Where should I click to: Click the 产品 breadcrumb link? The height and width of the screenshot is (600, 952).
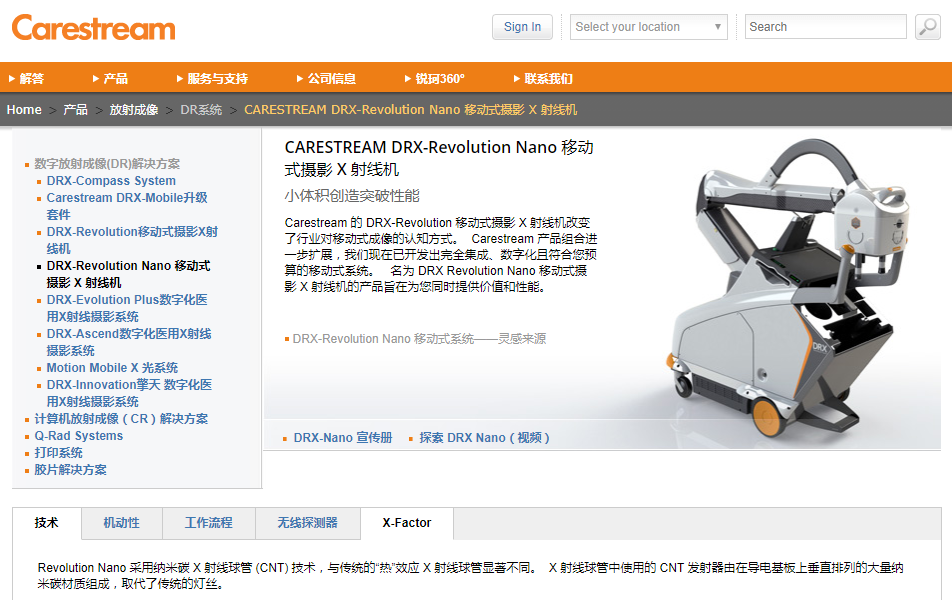coord(75,110)
